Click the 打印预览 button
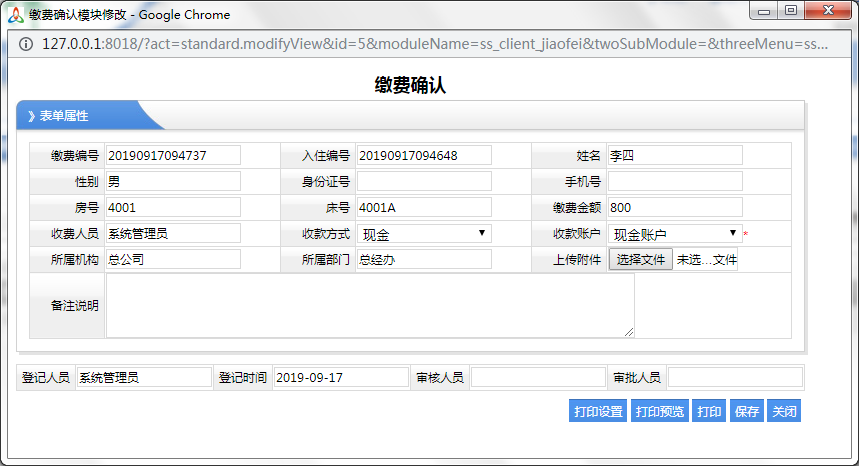The height and width of the screenshot is (466, 859). click(660, 412)
